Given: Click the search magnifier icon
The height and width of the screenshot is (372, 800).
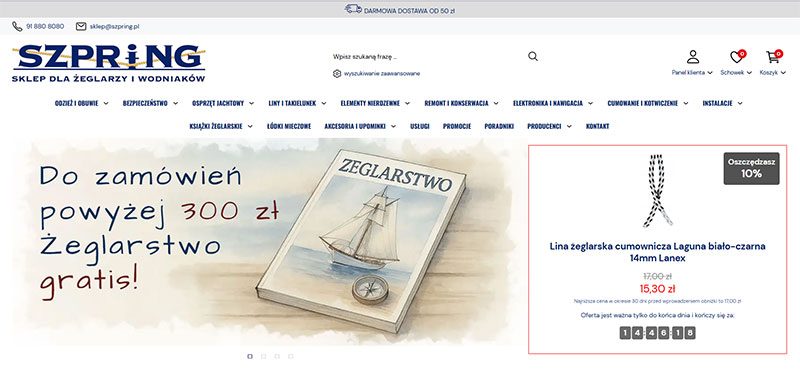Looking at the screenshot, I should (x=533, y=56).
